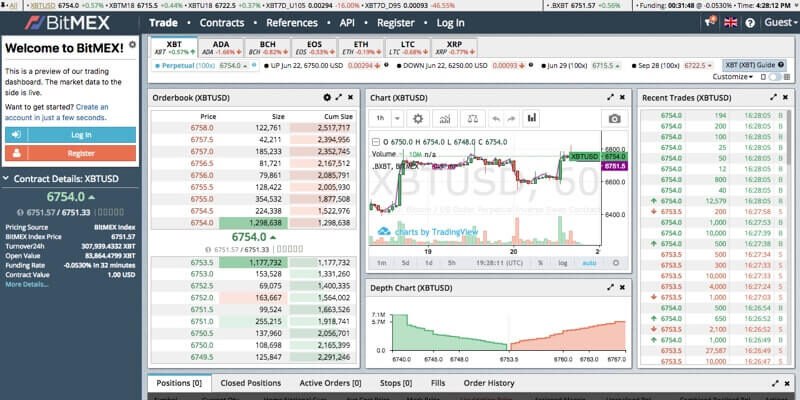Switch to Order History tab
The width and height of the screenshot is (800, 400).
(489, 383)
